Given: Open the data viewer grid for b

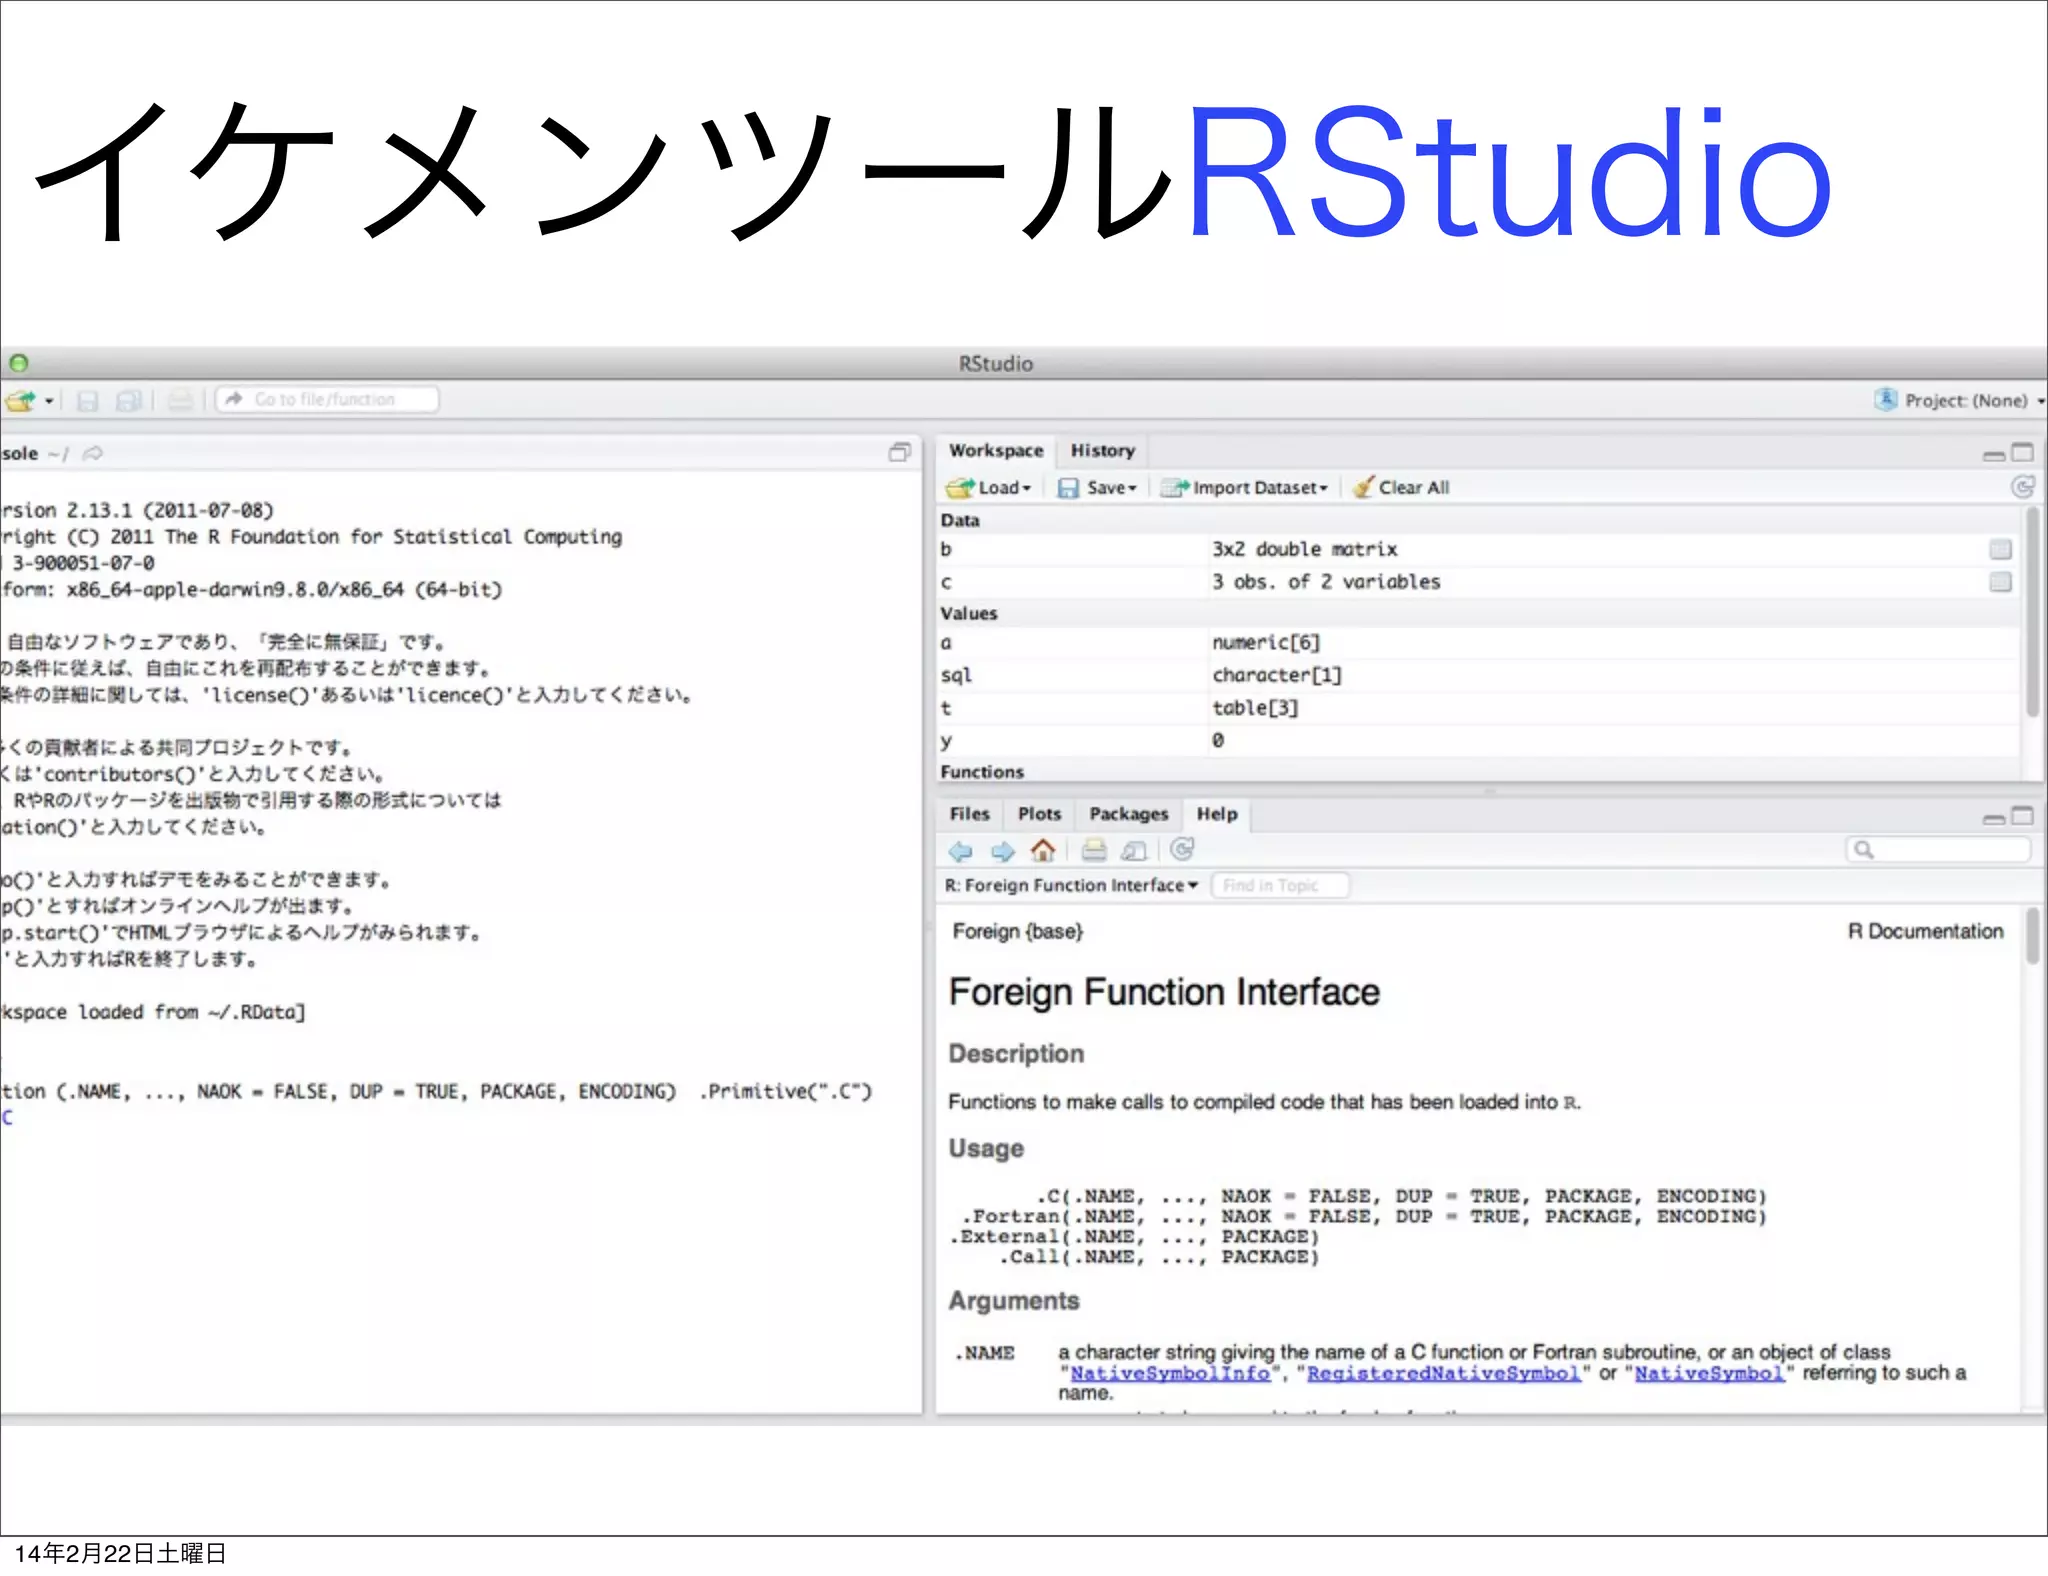Looking at the screenshot, I should pos(2000,549).
